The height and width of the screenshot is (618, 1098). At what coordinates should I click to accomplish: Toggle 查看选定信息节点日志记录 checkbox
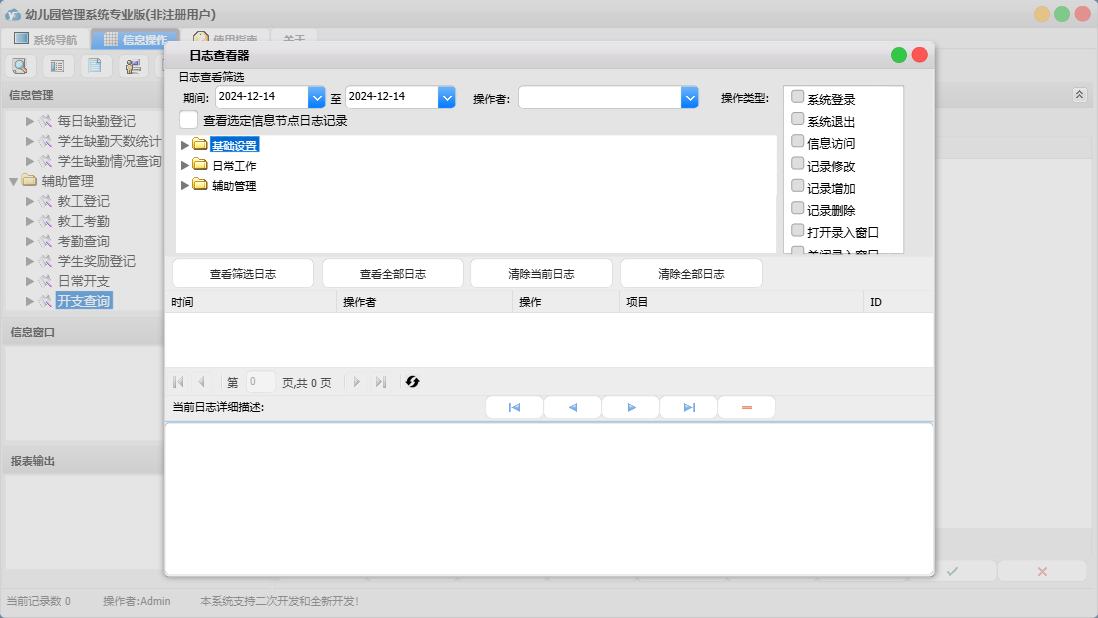[188, 120]
